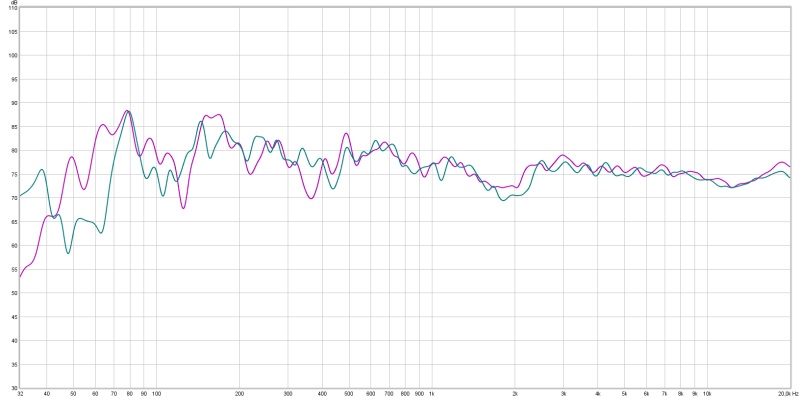Click the 32 Hz label at axis start
The height and width of the screenshot is (398, 800).
click(x=20, y=394)
